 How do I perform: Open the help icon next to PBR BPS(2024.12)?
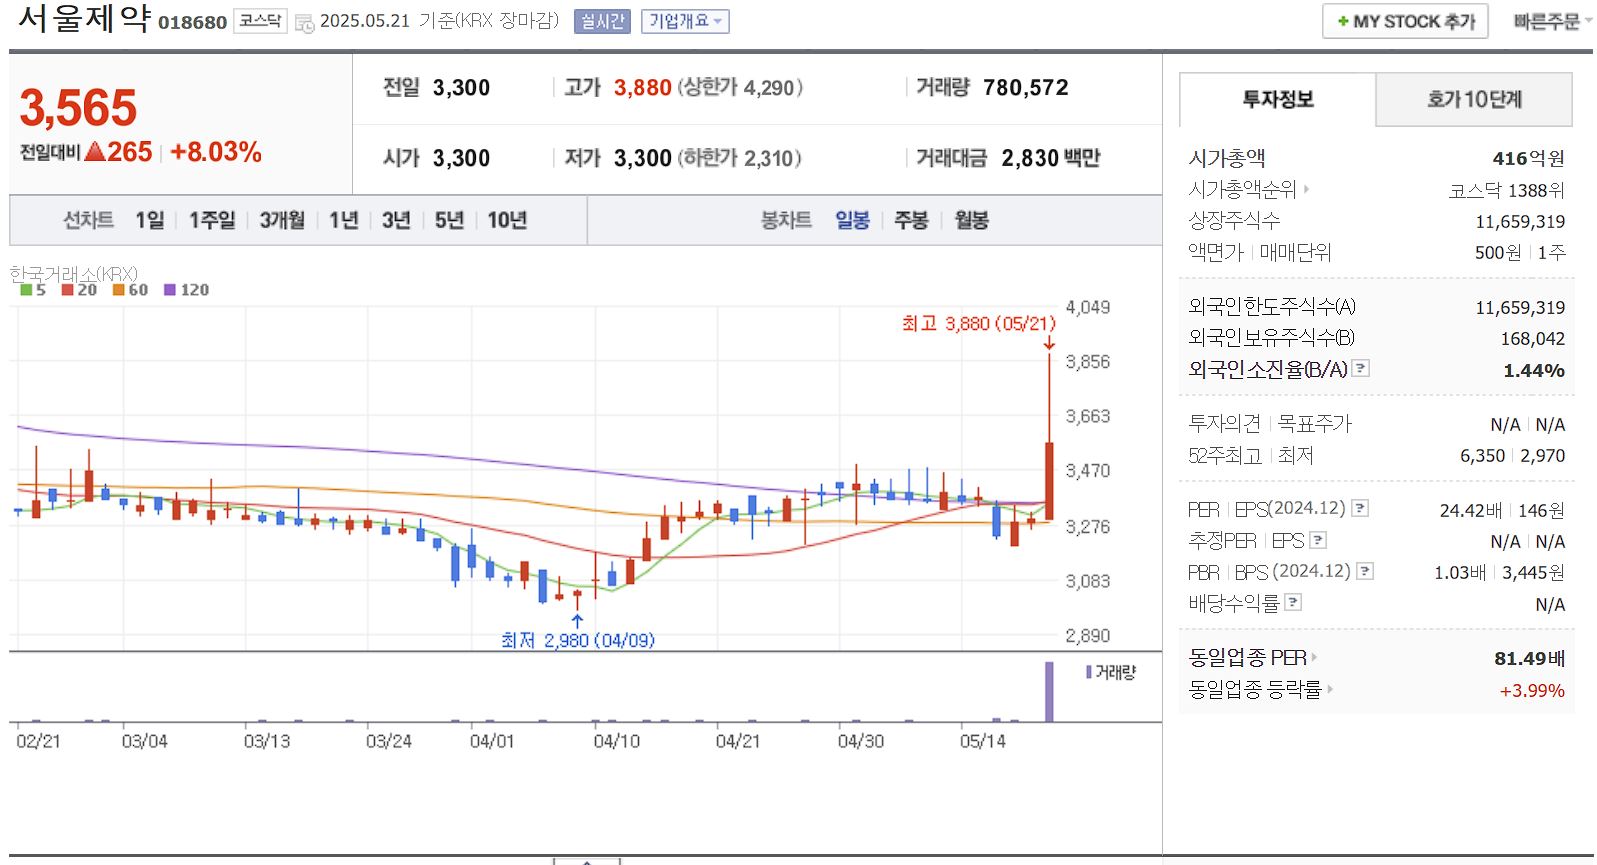[1365, 571]
